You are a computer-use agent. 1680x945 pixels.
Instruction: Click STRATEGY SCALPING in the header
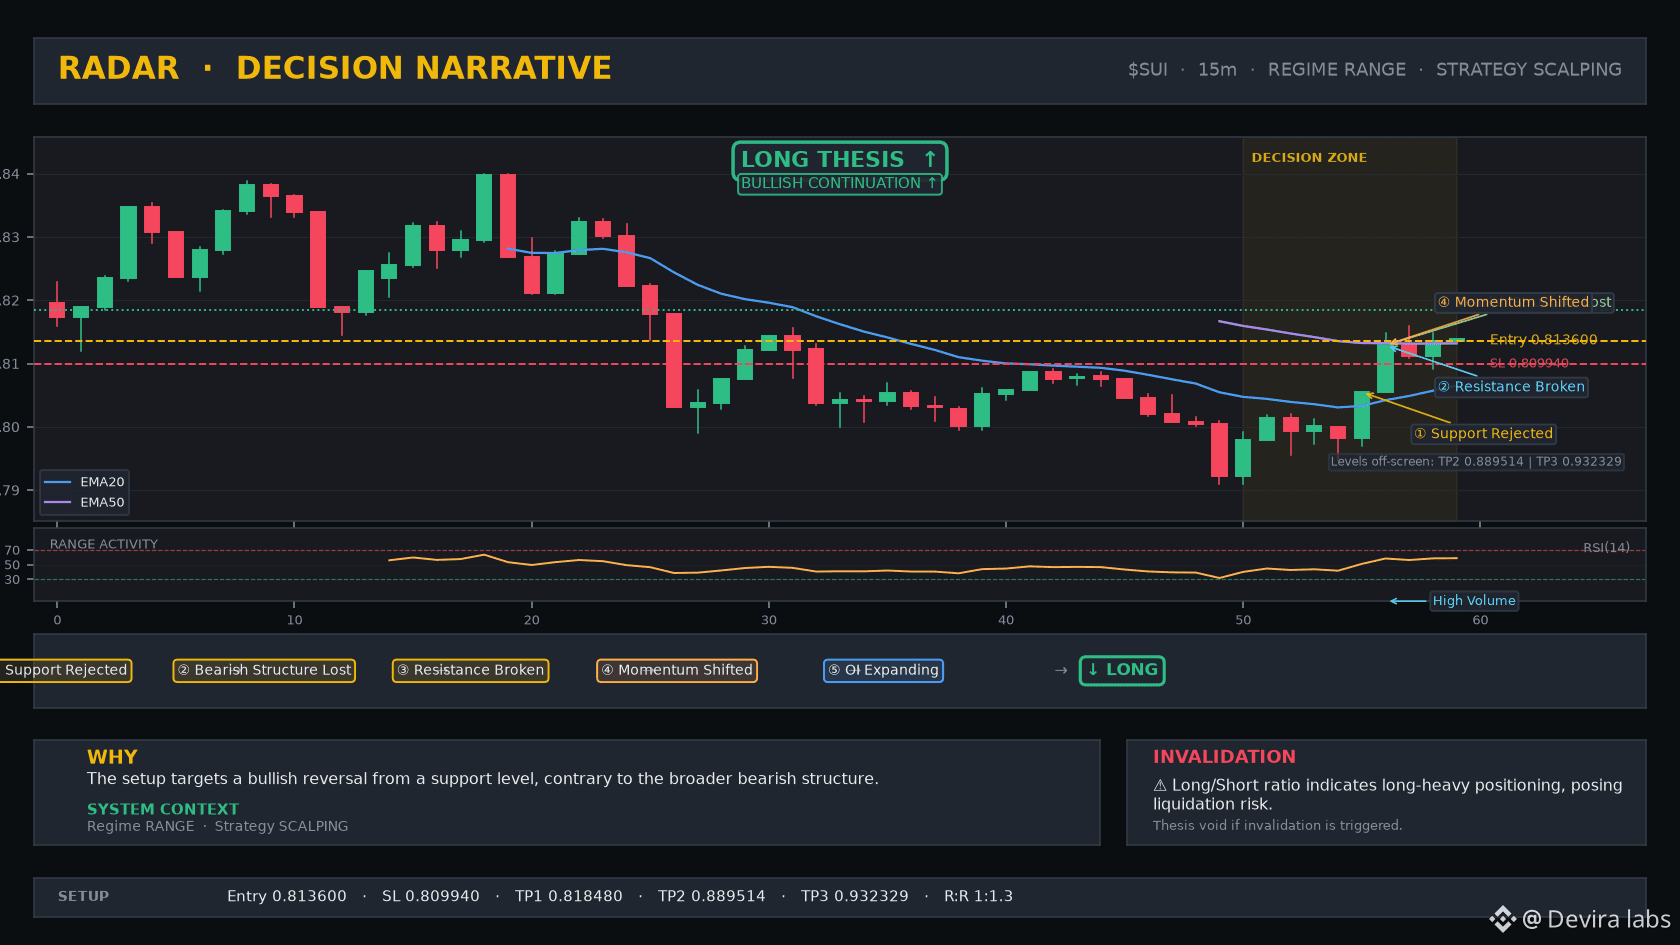[x=1528, y=70]
